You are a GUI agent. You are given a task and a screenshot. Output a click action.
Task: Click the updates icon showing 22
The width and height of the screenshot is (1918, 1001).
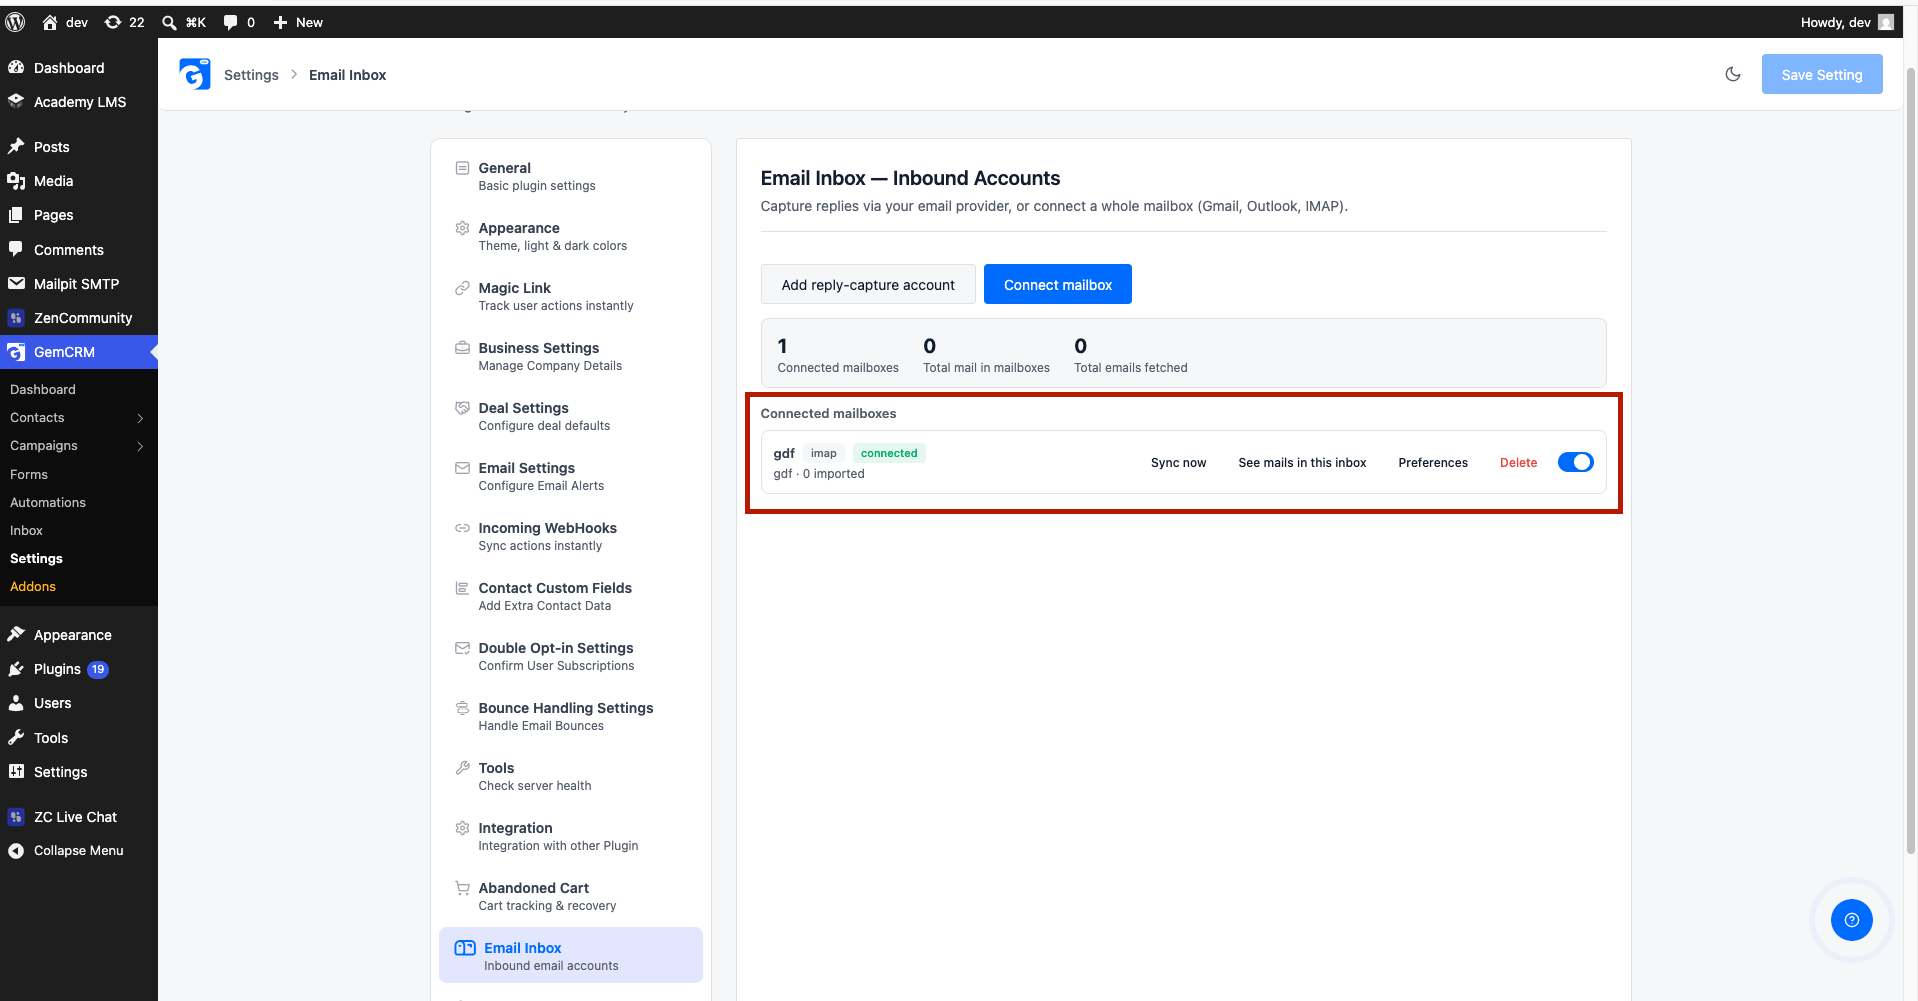[113, 22]
